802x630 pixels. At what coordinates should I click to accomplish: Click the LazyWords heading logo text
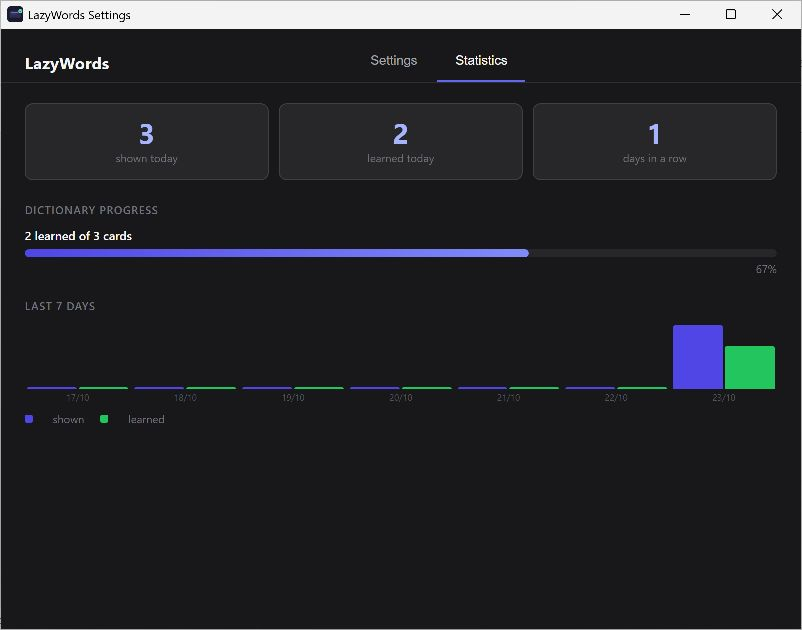[x=67, y=64]
